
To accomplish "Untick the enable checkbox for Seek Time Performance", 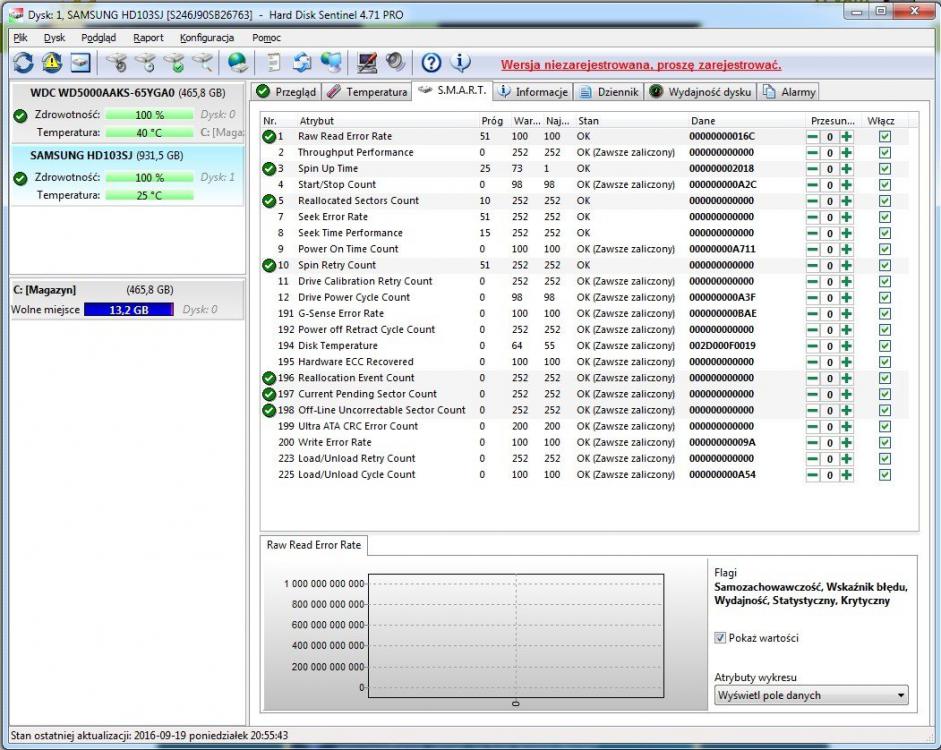I will pyautogui.click(x=885, y=233).
